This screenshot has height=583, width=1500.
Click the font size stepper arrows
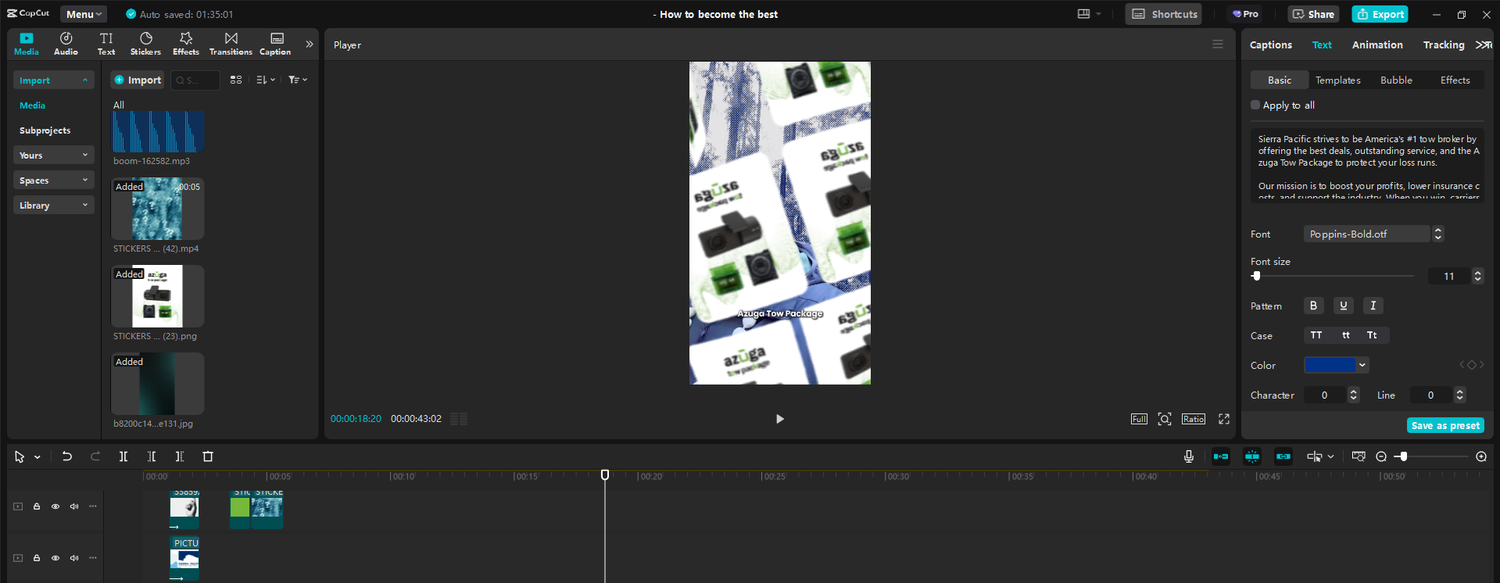1478,276
